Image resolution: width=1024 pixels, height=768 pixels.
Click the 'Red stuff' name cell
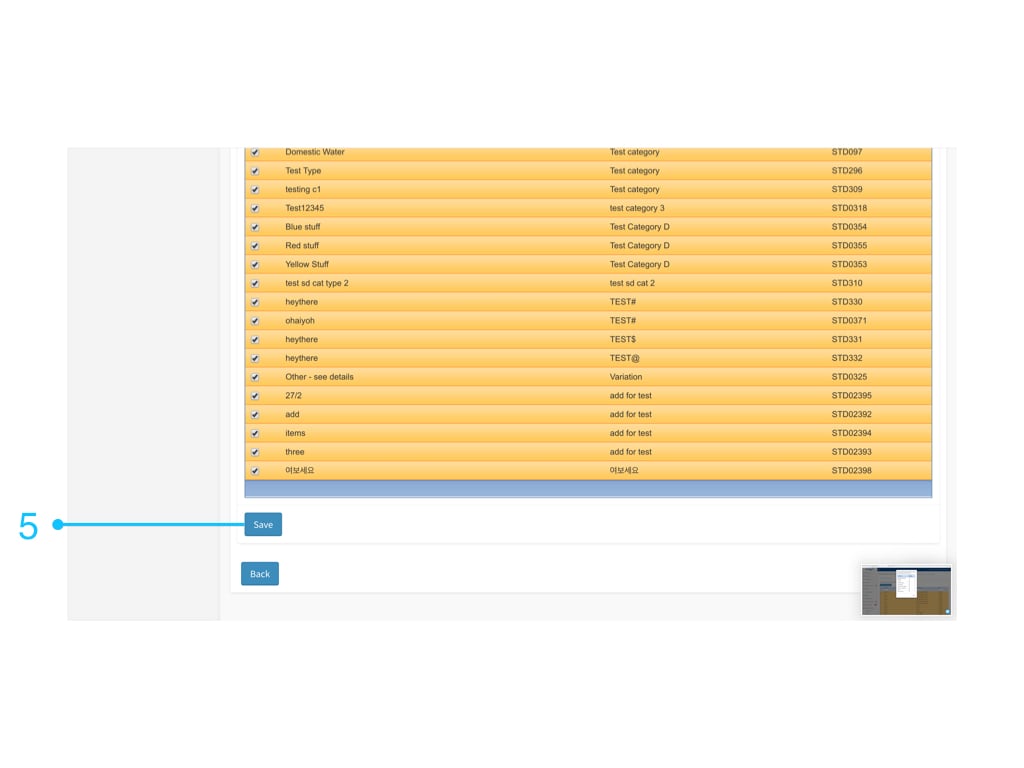(302, 246)
